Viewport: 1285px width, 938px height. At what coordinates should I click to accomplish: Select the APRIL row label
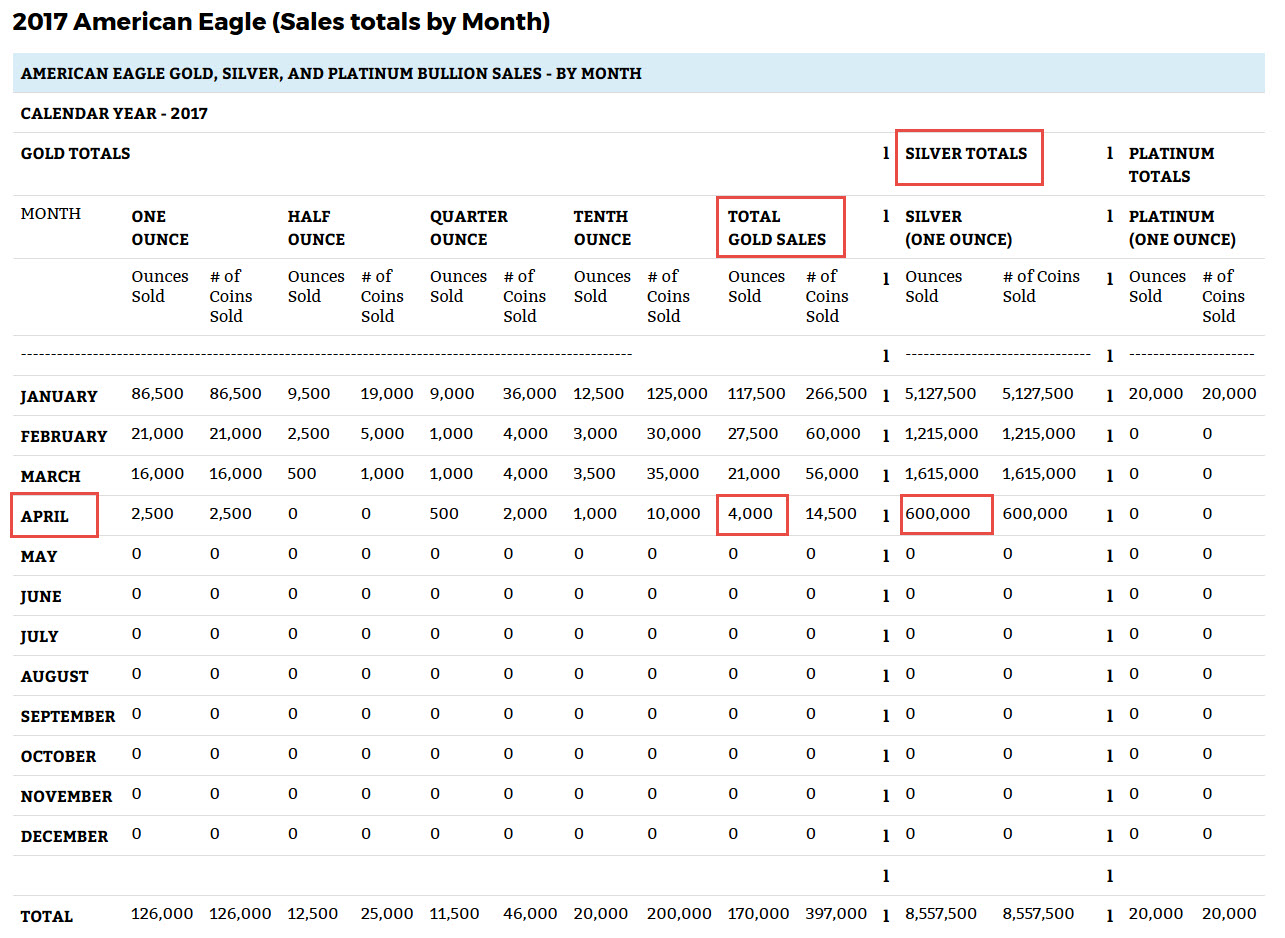tap(45, 516)
